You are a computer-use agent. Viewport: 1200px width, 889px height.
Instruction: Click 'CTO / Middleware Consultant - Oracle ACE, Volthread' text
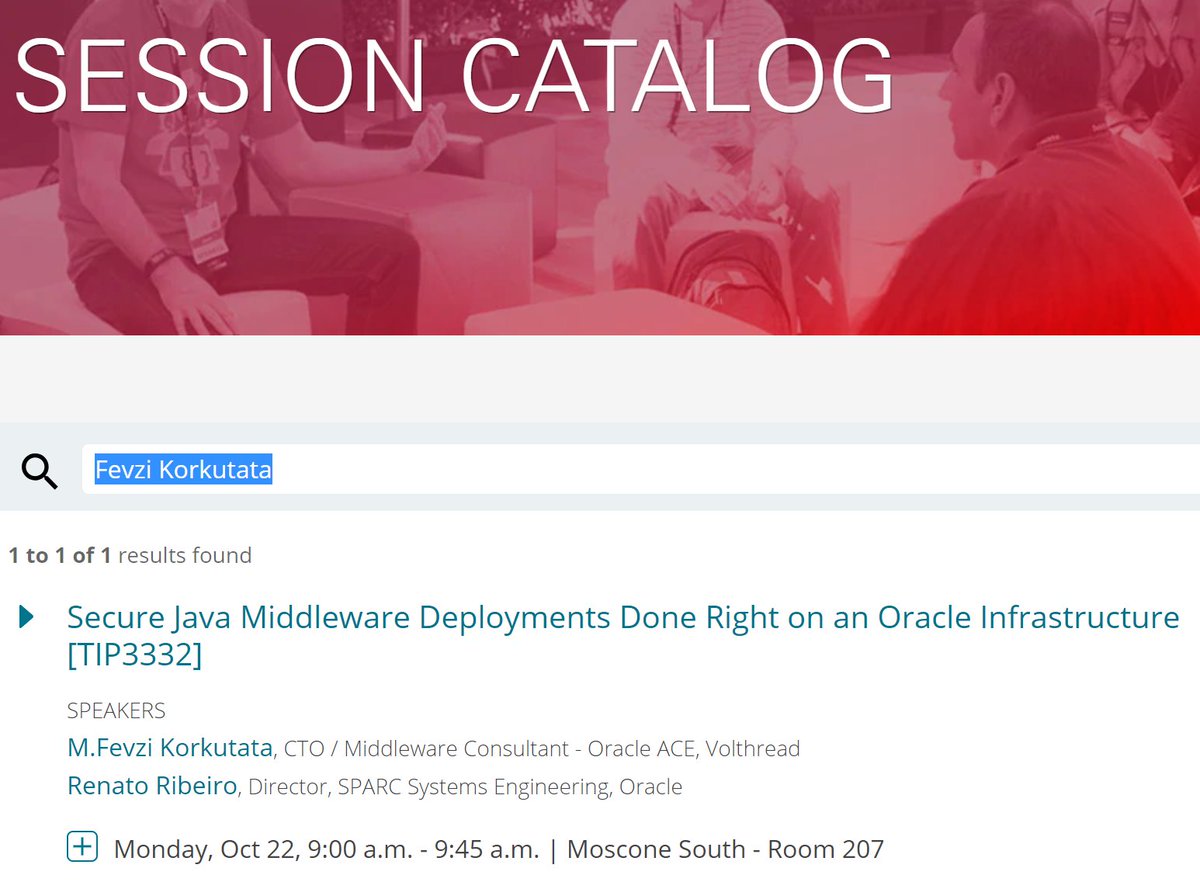(542, 748)
